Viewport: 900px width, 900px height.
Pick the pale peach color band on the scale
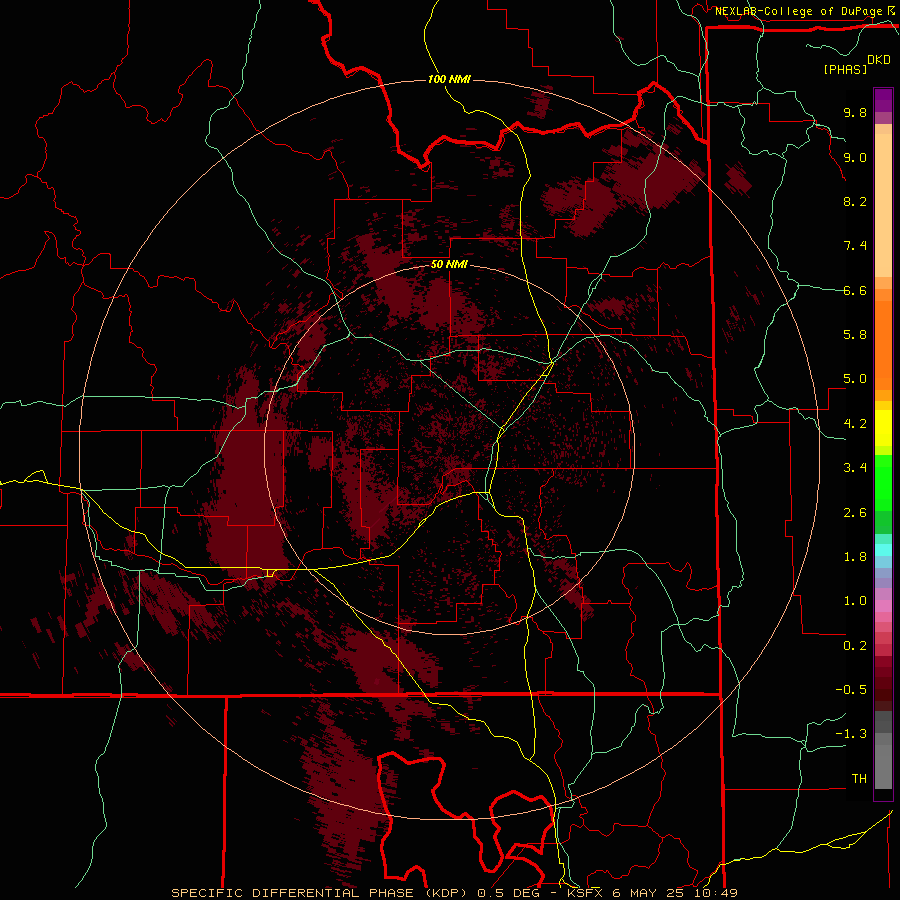883,207
